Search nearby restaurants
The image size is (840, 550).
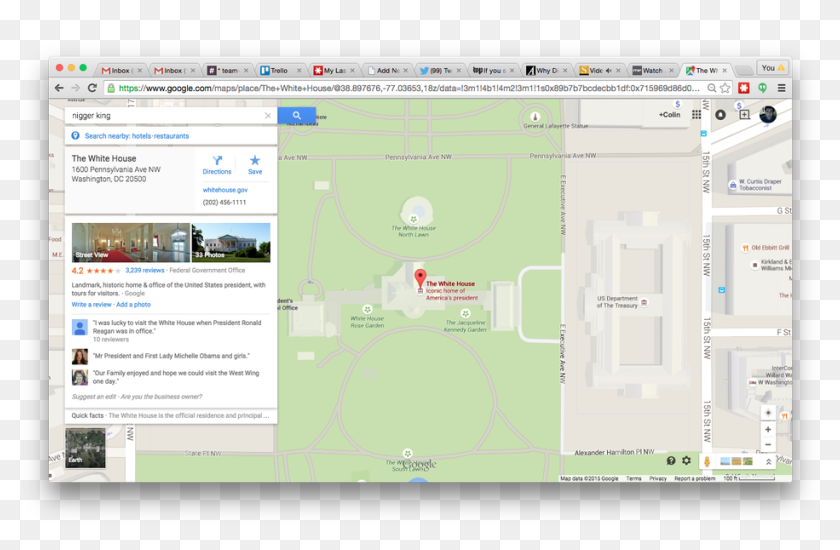pyautogui.click(x=171, y=136)
